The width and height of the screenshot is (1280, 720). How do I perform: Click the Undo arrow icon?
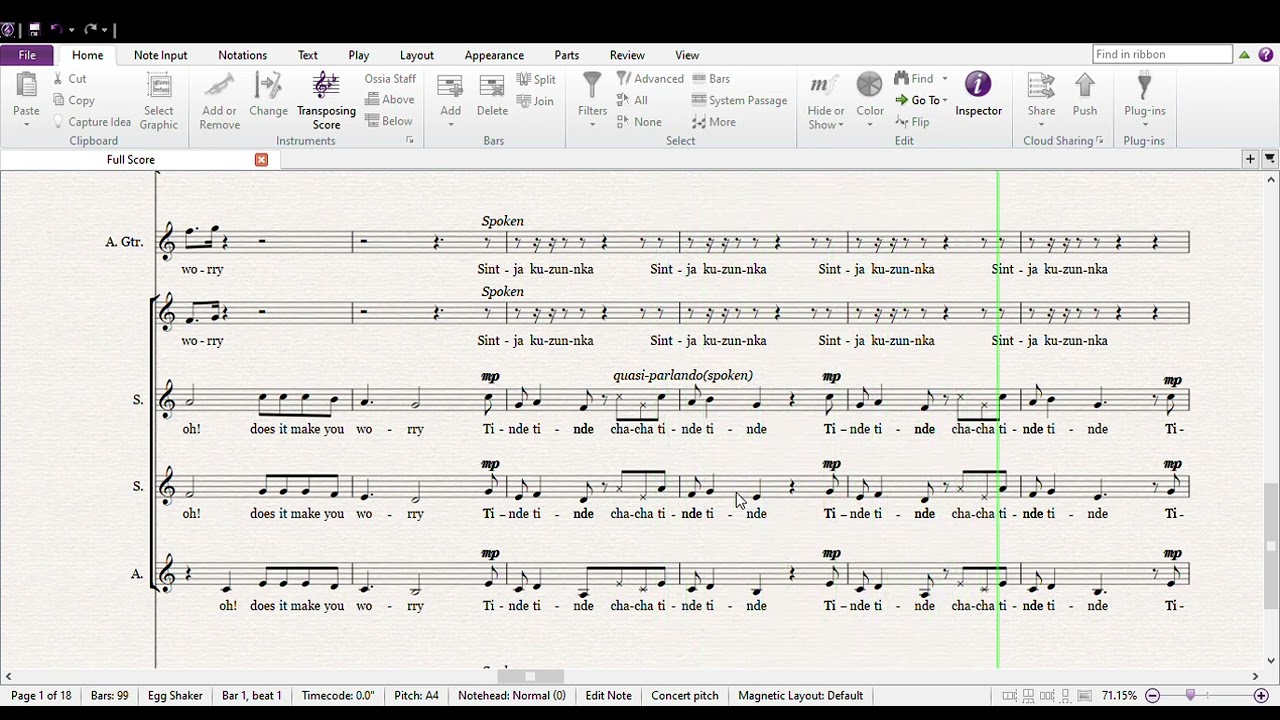point(56,30)
